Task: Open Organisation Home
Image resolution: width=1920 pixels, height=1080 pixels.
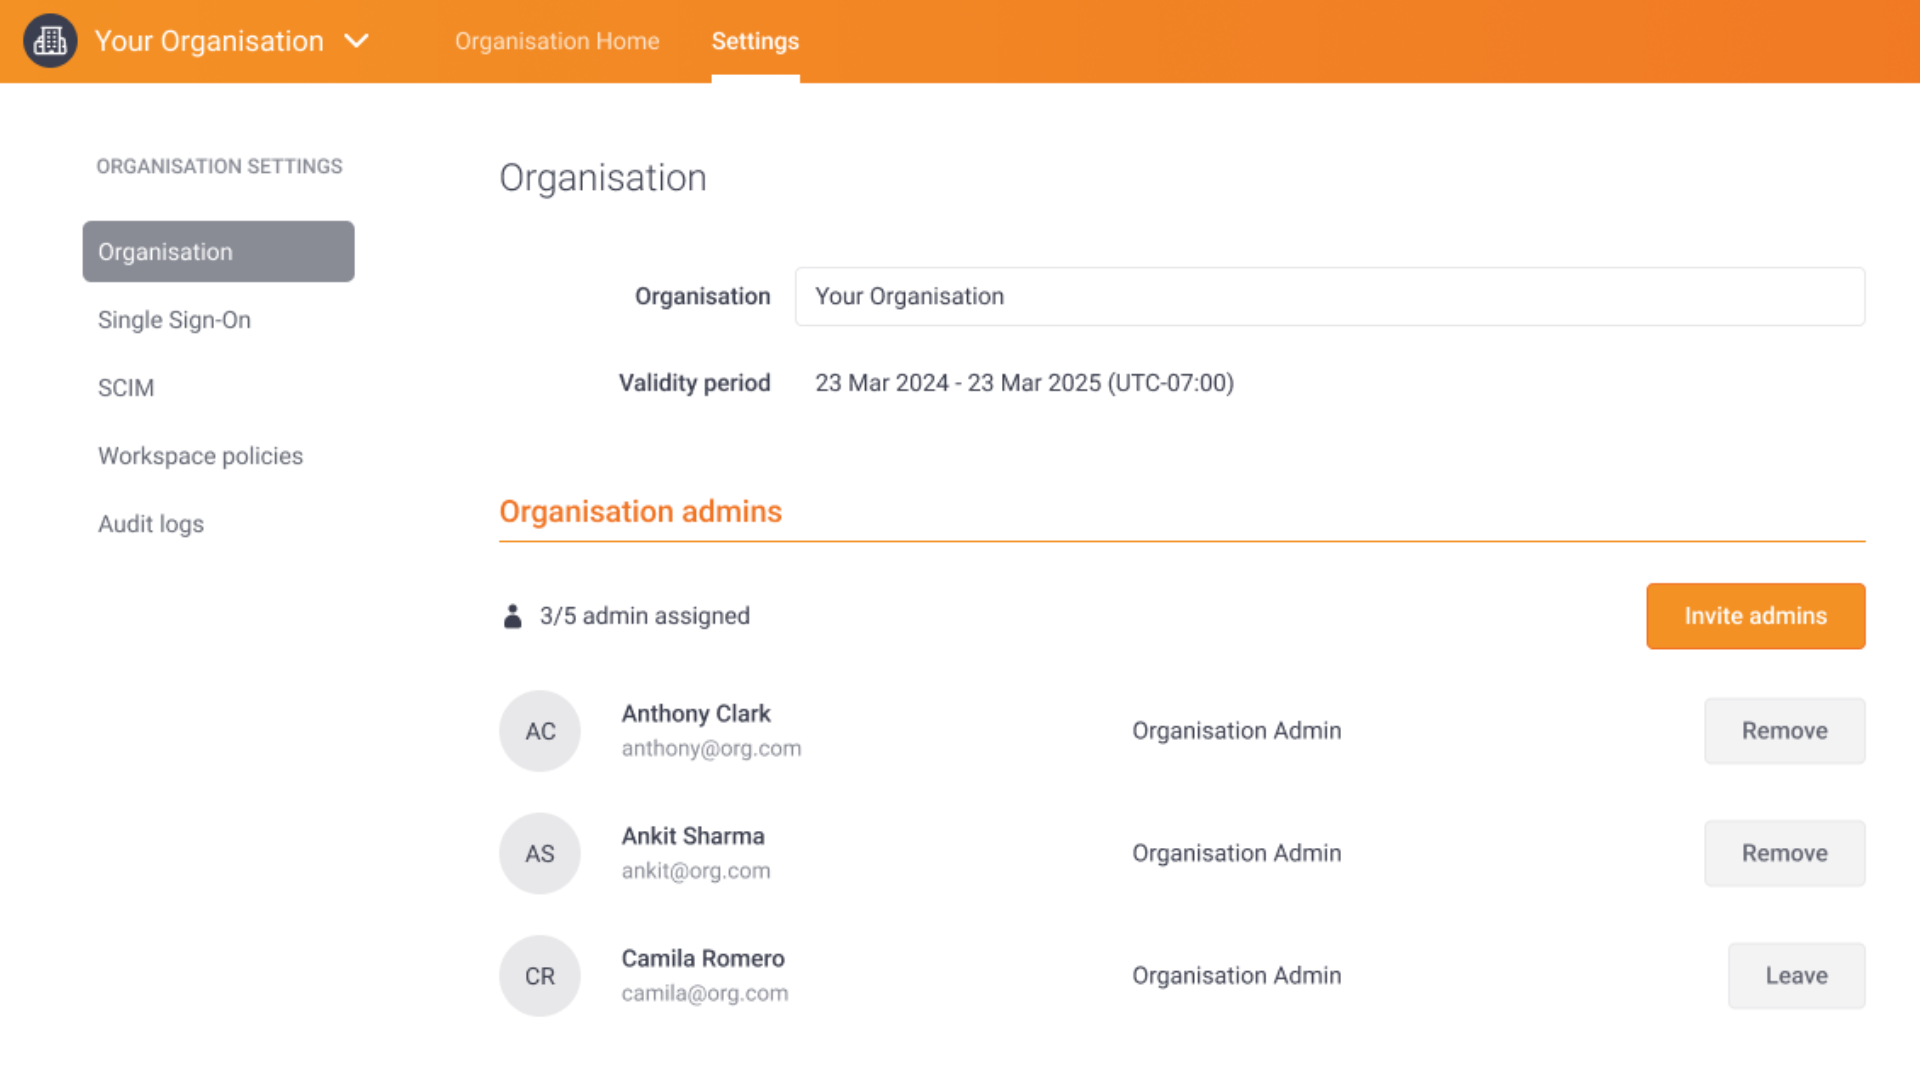Action: click(557, 41)
